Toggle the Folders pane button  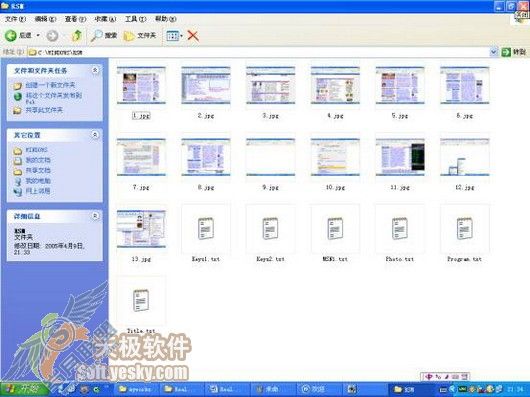(x=140, y=35)
